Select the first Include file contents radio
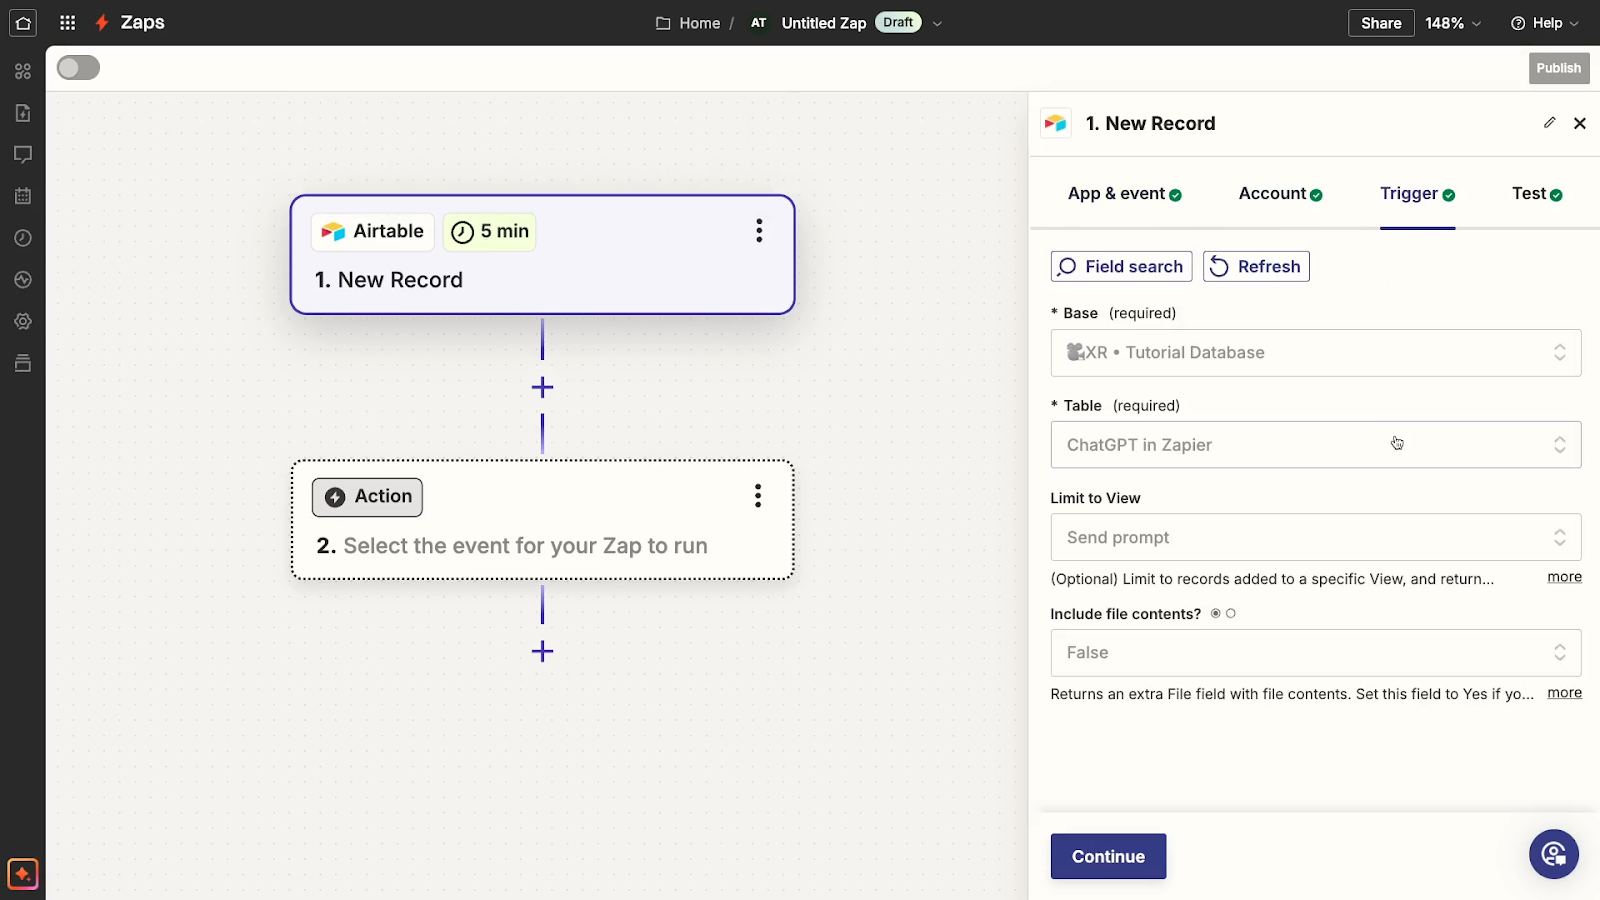The width and height of the screenshot is (1600, 900). click(1216, 614)
